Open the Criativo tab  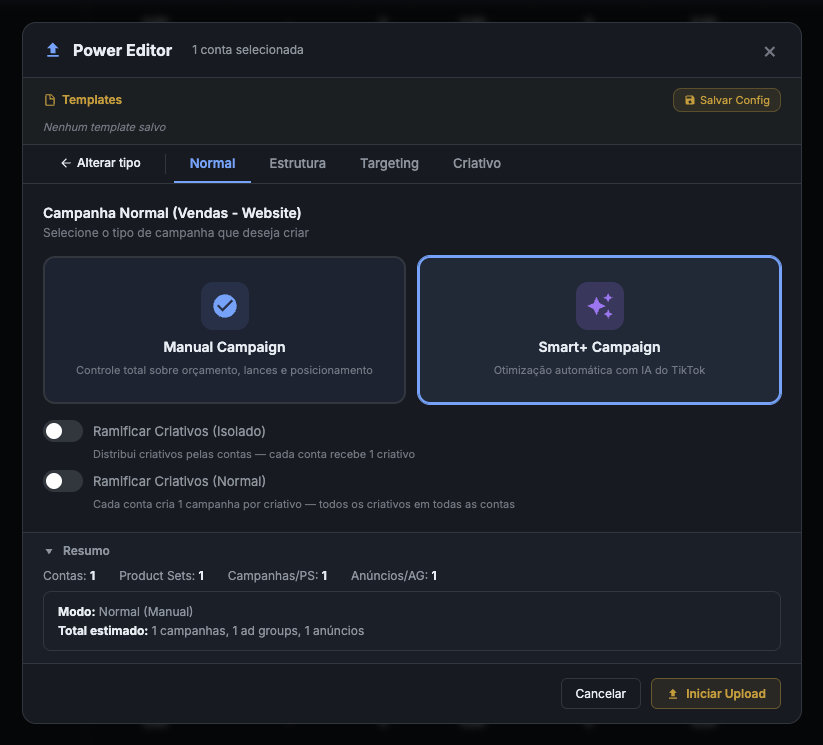coord(477,163)
